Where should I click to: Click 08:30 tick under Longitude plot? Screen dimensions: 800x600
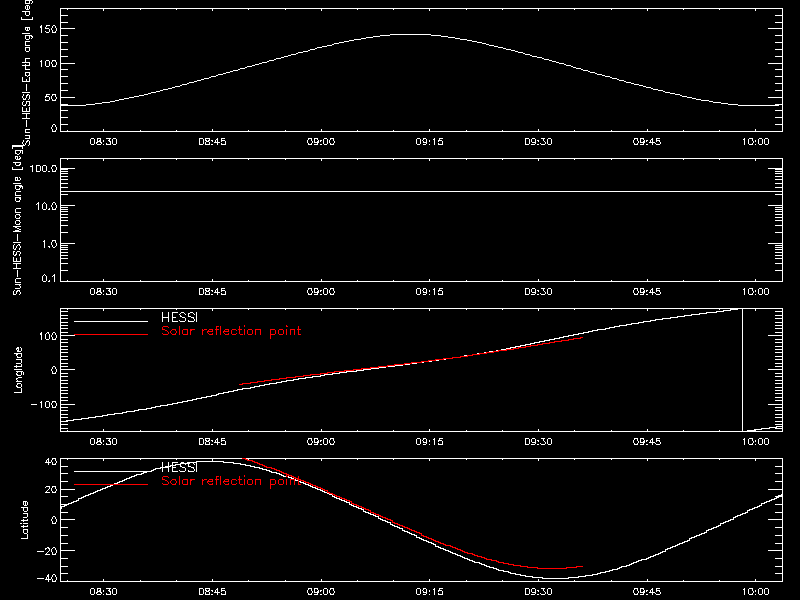pos(104,442)
